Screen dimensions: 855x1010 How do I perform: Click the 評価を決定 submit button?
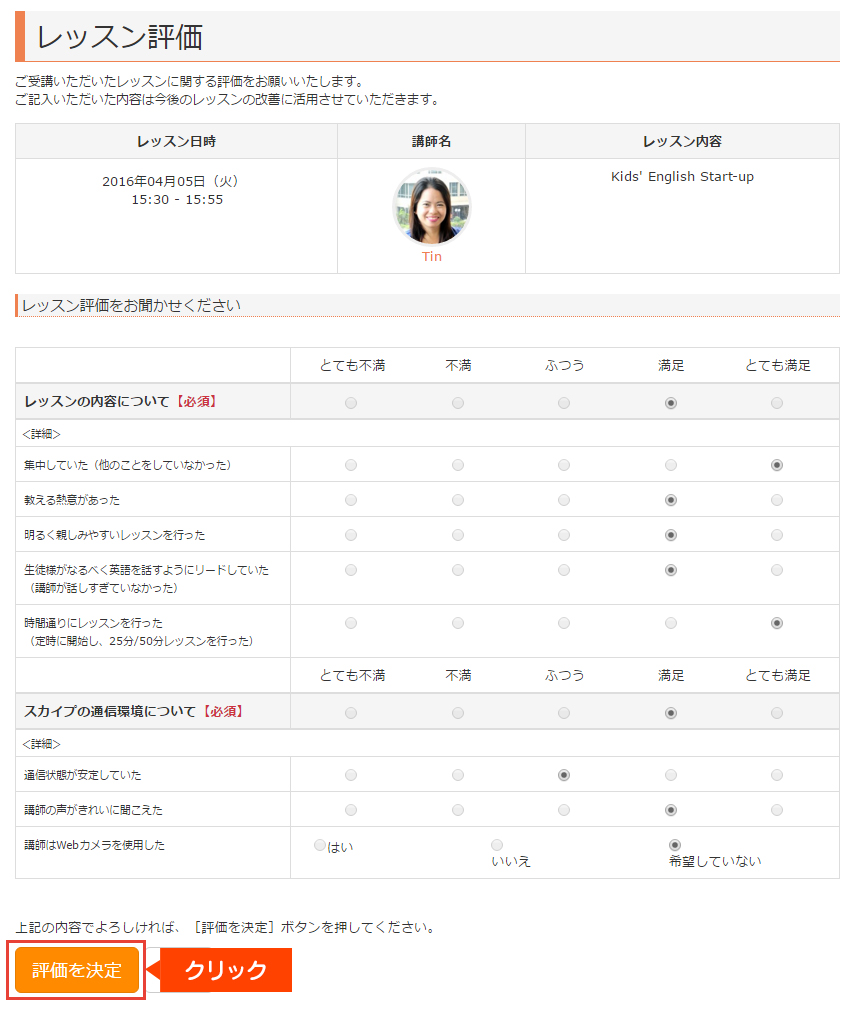[77, 969]
